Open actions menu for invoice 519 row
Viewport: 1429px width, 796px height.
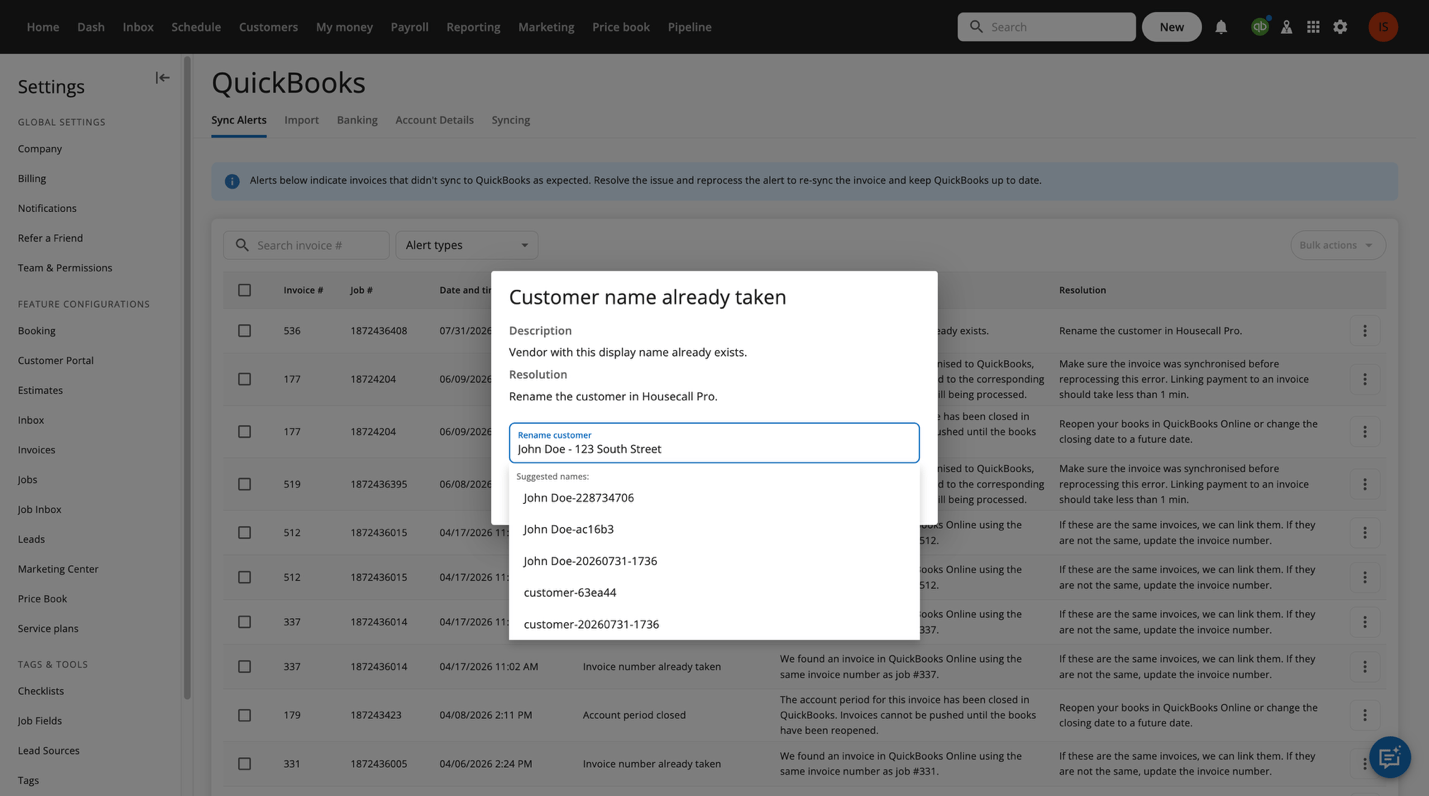coord(1364,484)
